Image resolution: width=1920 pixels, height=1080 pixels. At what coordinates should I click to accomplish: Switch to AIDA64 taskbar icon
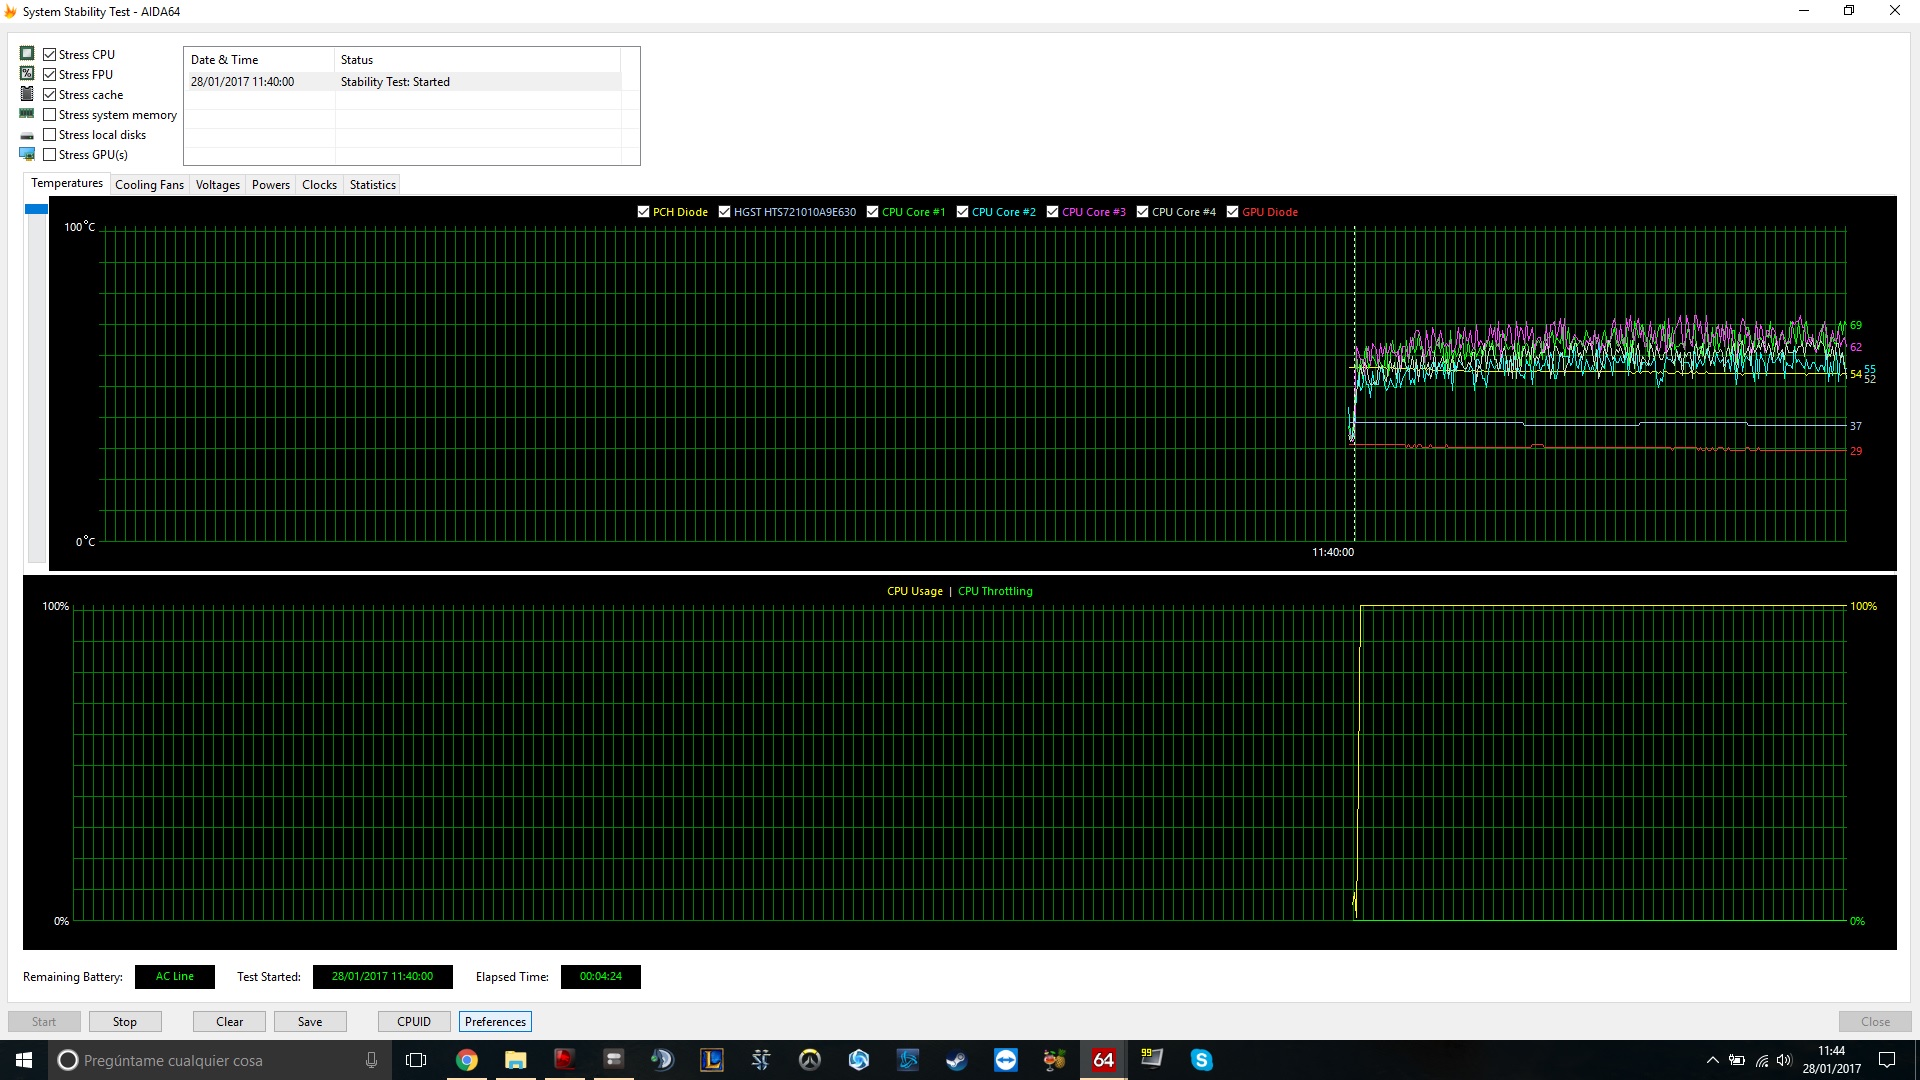[1104, 1060]
